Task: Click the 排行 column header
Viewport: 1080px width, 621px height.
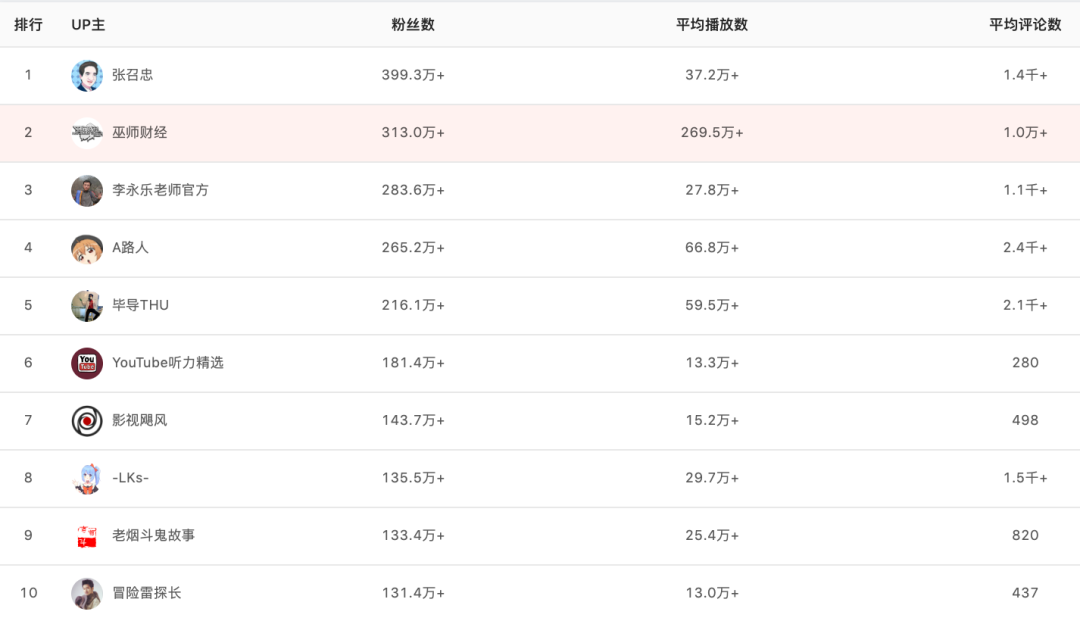Action: (28, 25)
